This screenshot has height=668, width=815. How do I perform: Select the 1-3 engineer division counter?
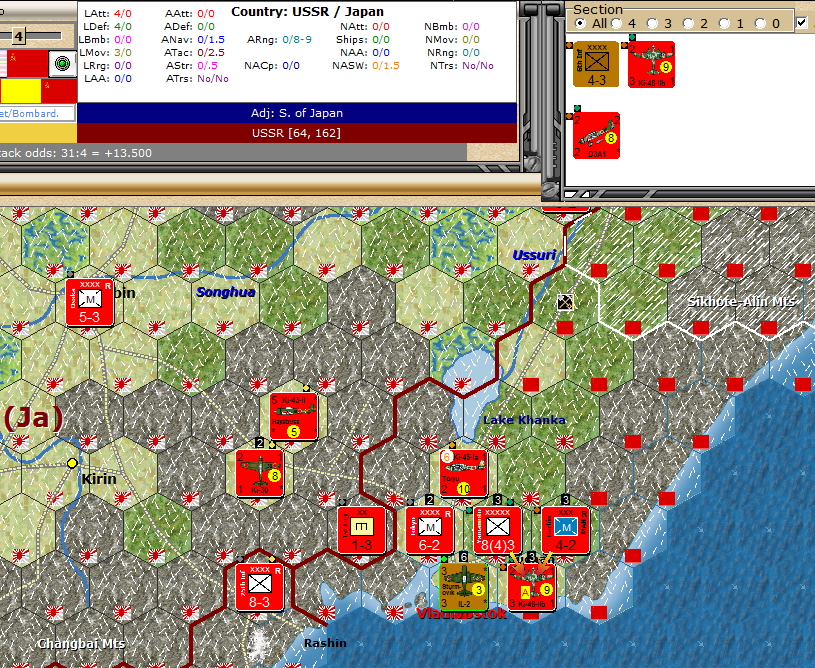click(362, 530)
